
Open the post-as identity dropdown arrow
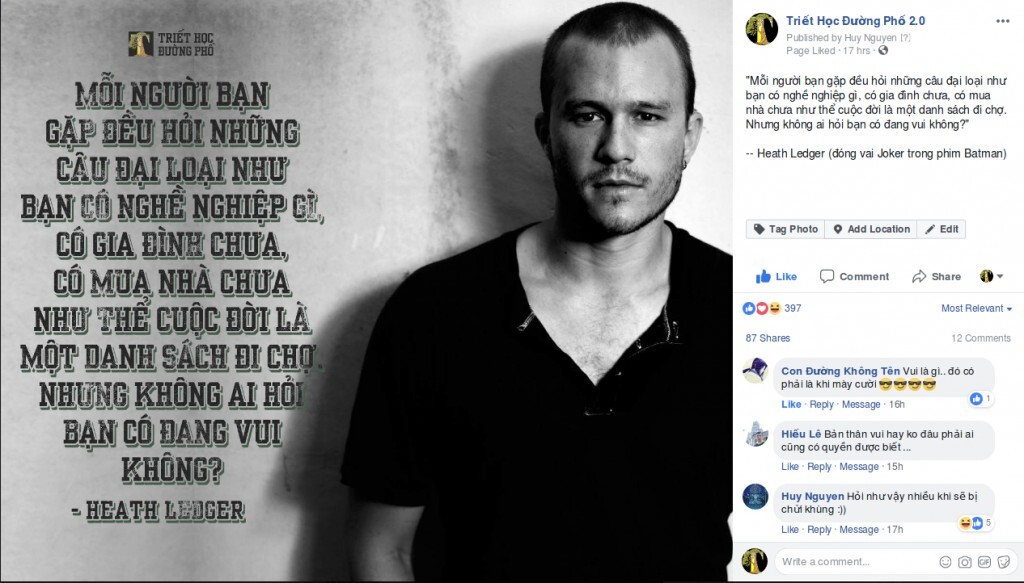point(991,276)
